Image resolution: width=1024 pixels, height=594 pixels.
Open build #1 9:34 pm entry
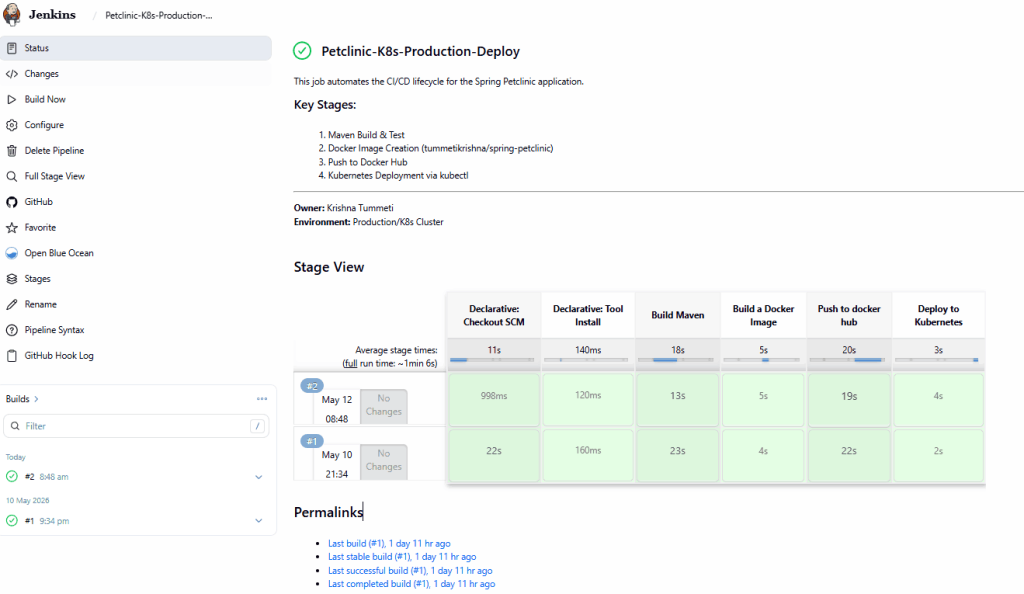(47, 521)
